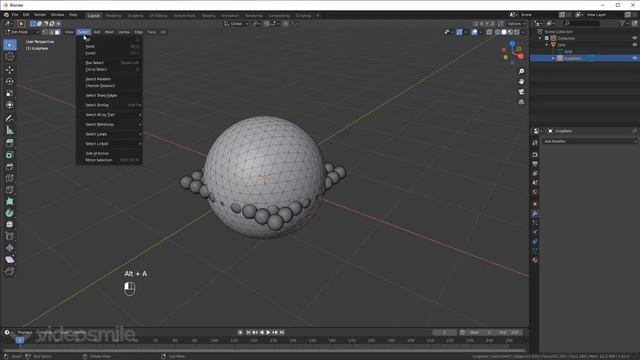Select the Measure tool

click(10, 130)
